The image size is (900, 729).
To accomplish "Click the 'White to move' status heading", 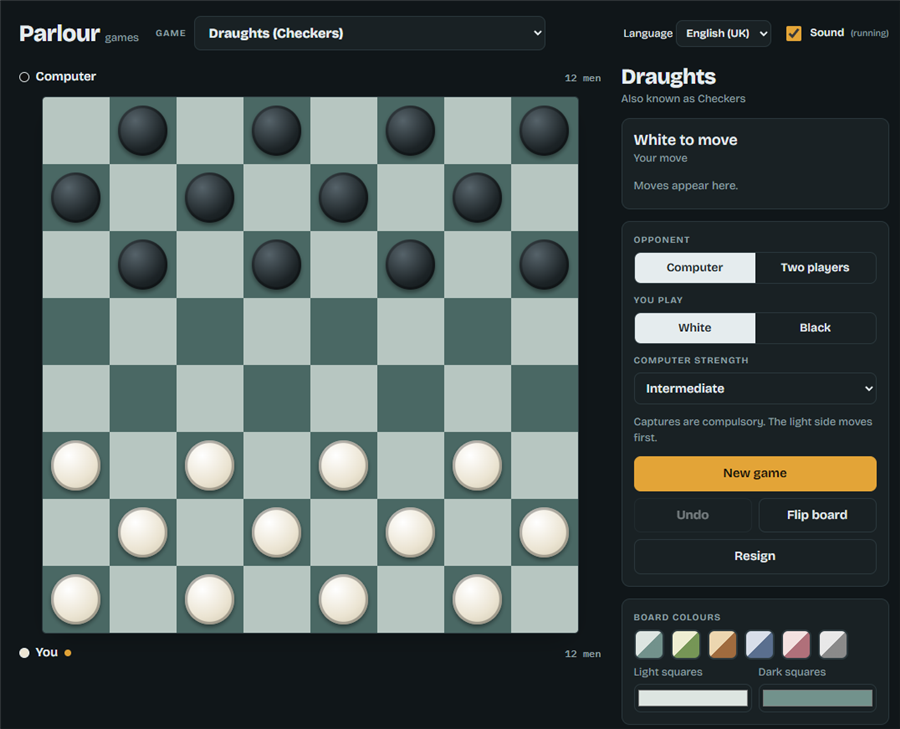I will click(x=685, y=140).
